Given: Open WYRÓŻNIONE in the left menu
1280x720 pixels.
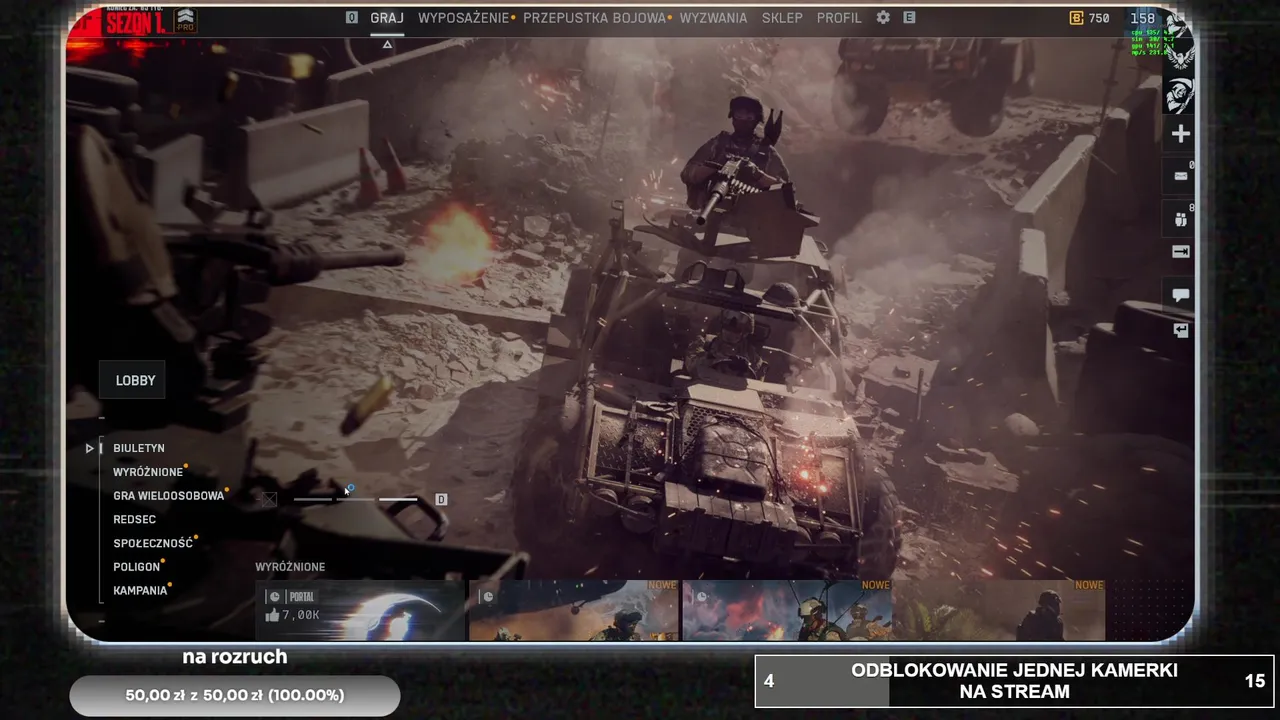Looking at the screenshot, I should (148, 472).
